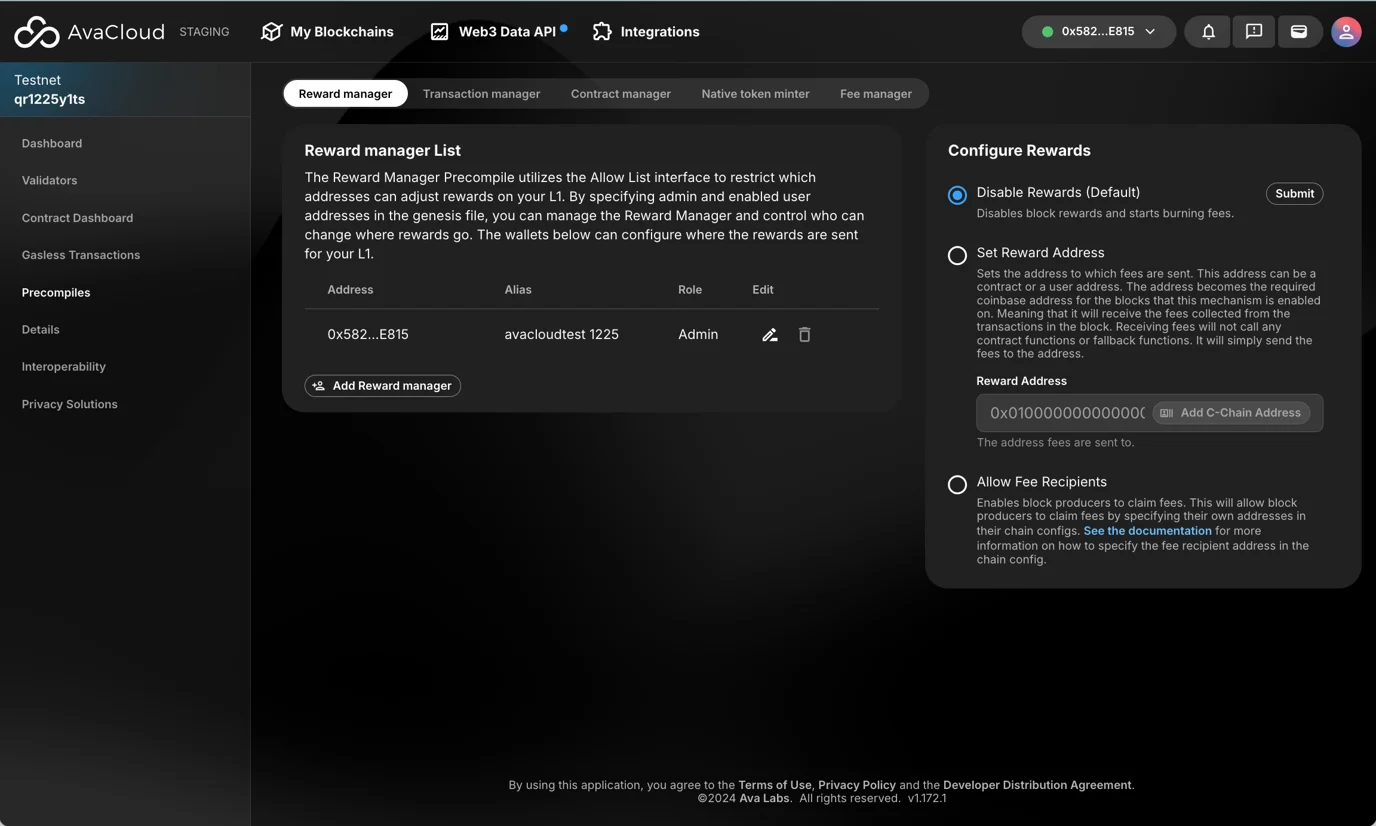Open the Validators sidebar item
The width and height of the screenshot is (1376, 826).
[49, 181]
